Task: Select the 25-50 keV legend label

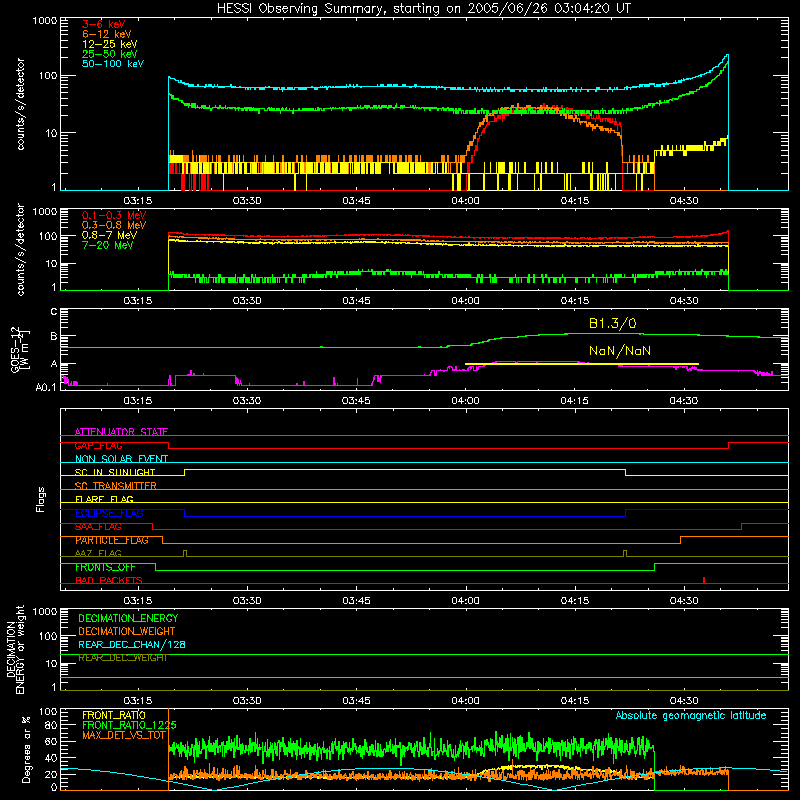Action: (110, 54)
